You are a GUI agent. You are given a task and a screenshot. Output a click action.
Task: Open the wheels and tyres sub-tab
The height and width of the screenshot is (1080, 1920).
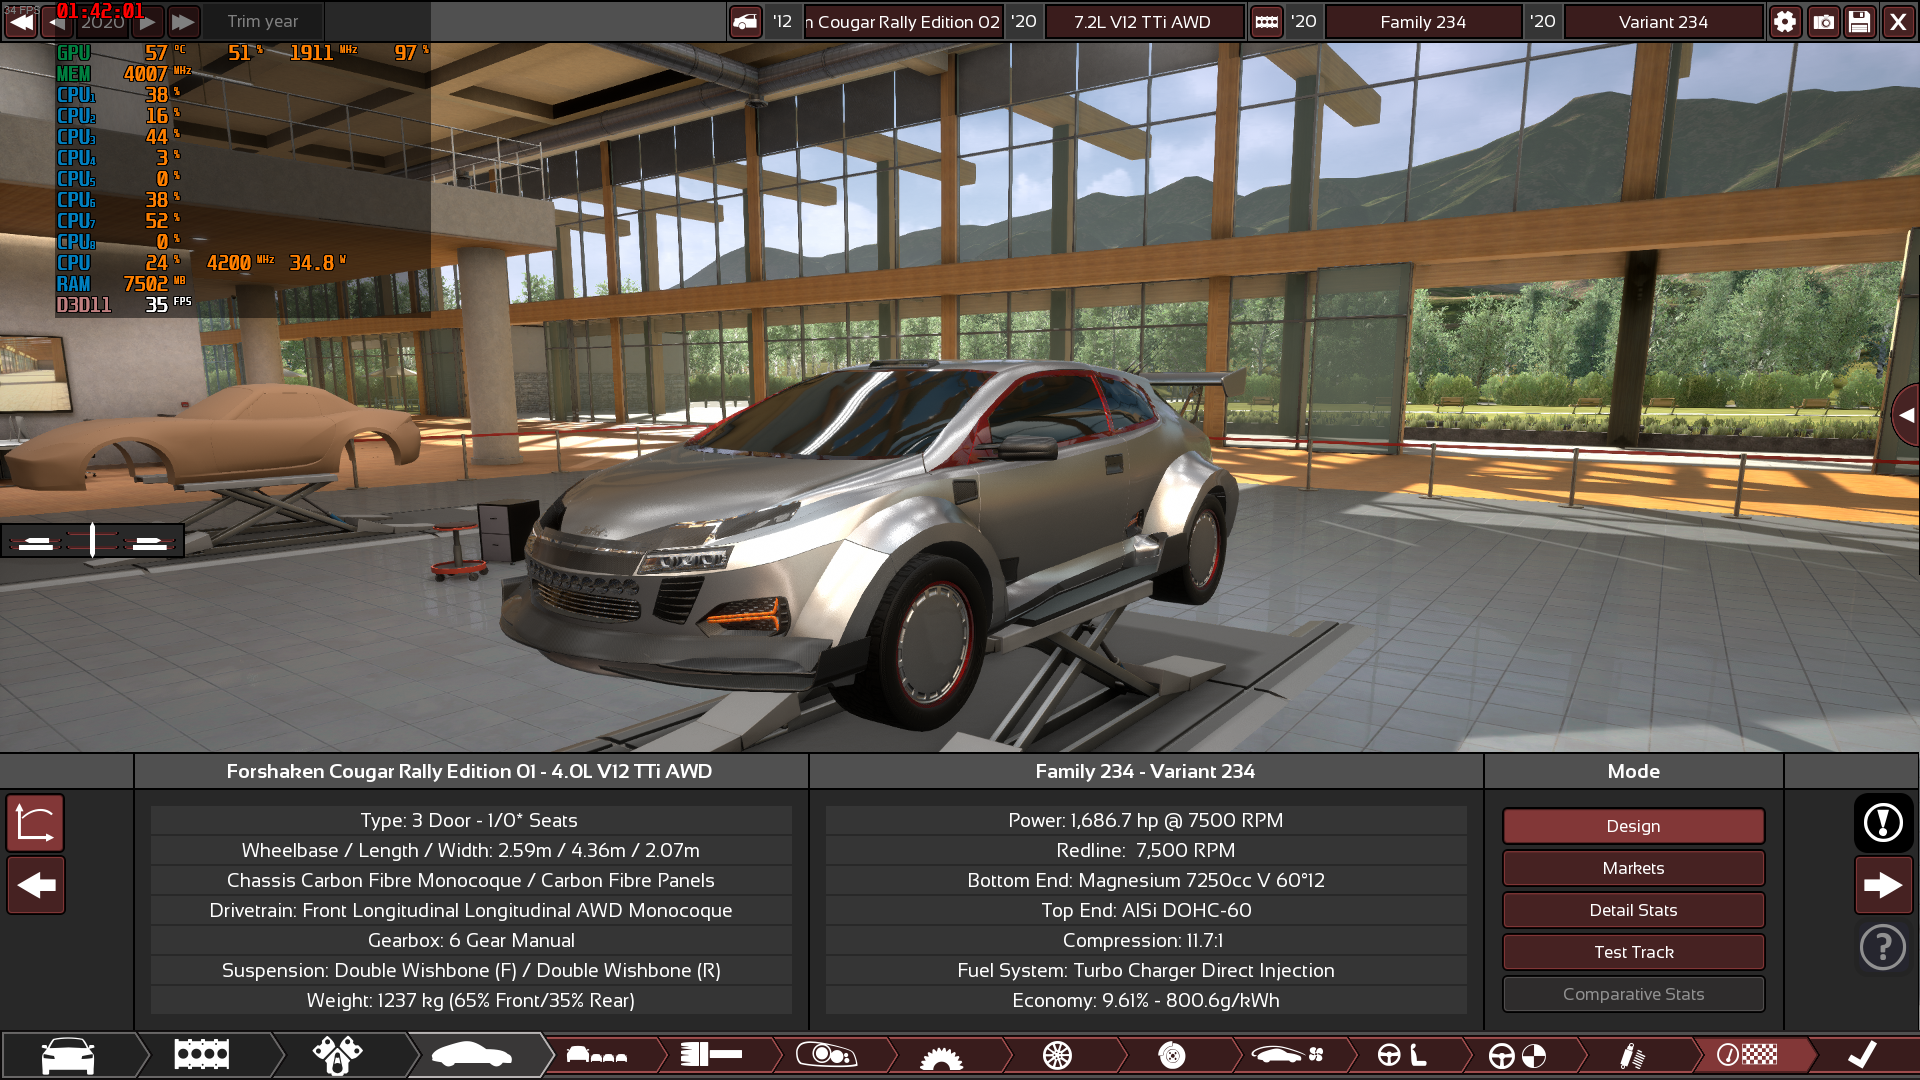(x=1057, y=1055)
